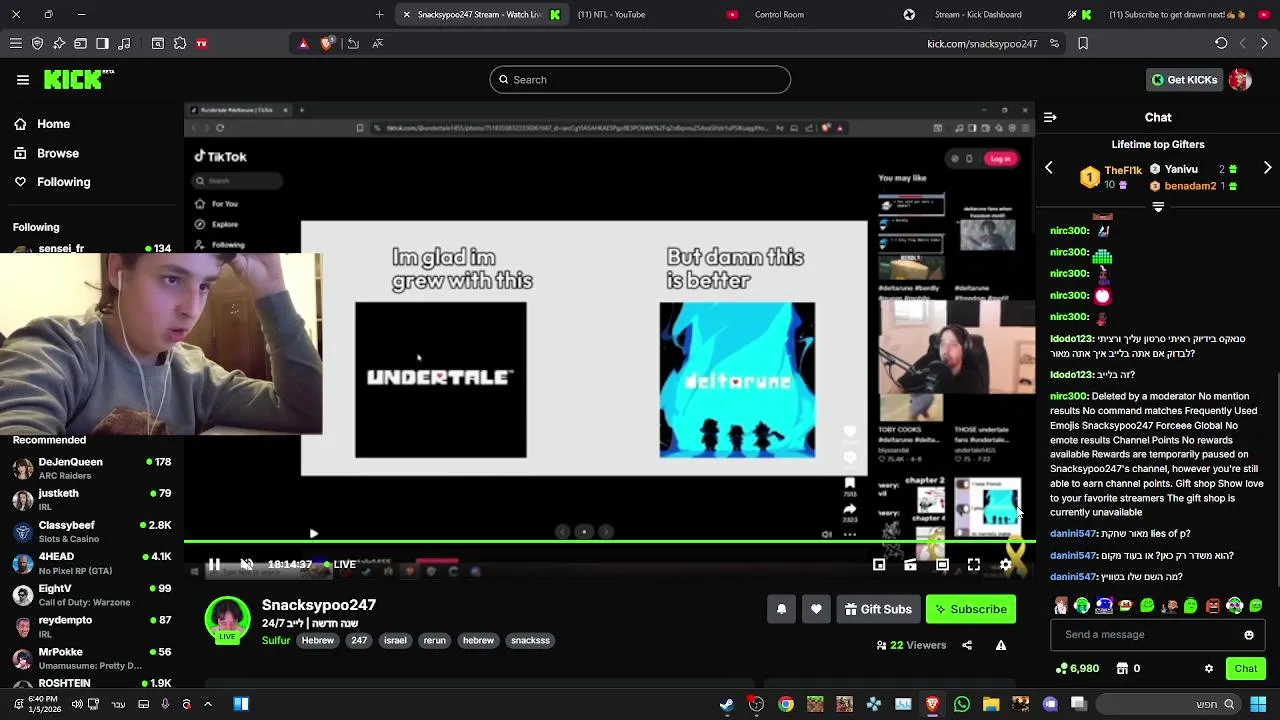Open 4HEAD recommended channel
The width and height of the screenshot is (1280, 720).
coord(91,562)
